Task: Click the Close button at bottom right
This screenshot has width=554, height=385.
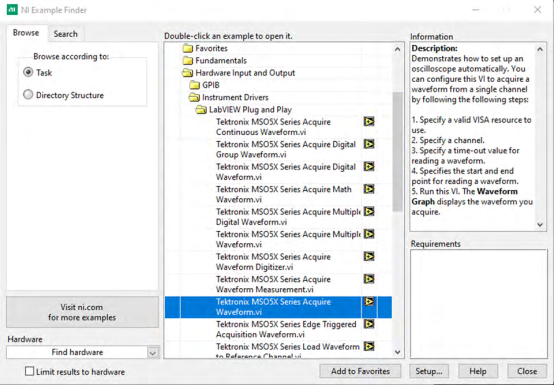Action: (527, 371)
